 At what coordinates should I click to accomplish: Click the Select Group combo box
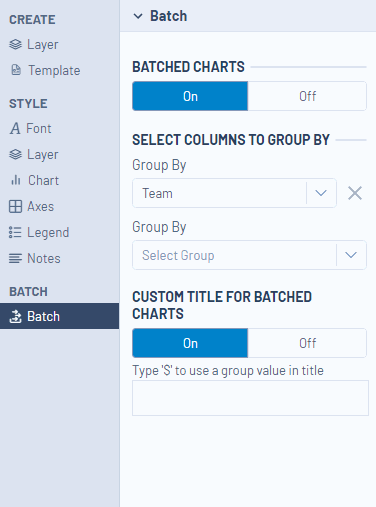pyautogui.click(x=249, y=255)
